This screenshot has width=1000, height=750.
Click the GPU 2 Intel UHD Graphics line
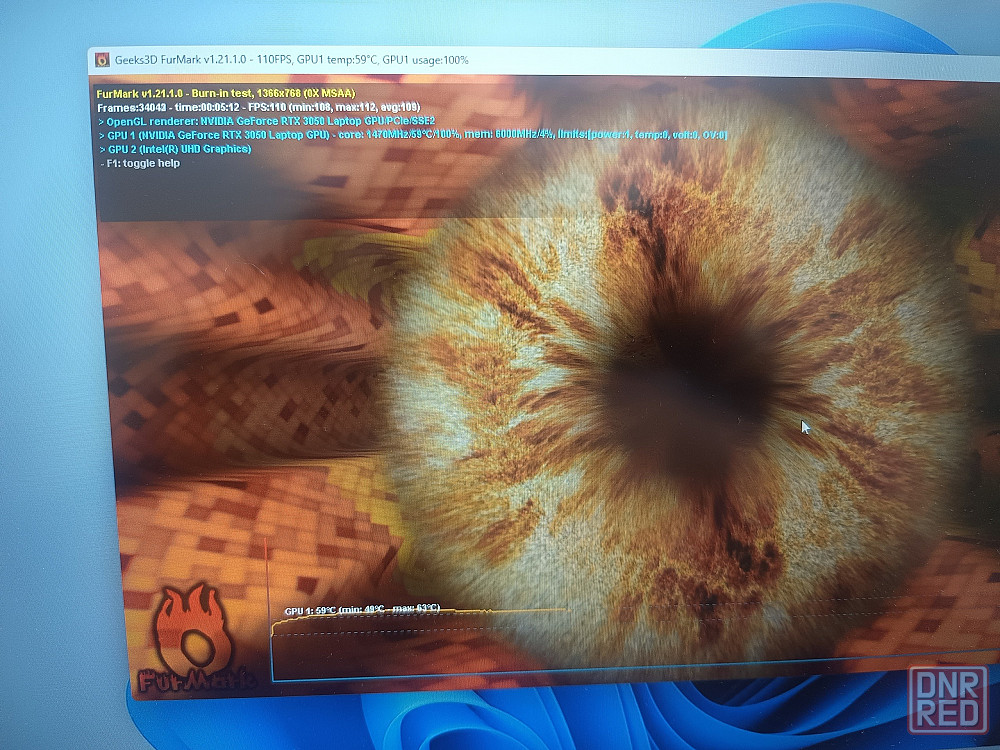coord(175,149)
